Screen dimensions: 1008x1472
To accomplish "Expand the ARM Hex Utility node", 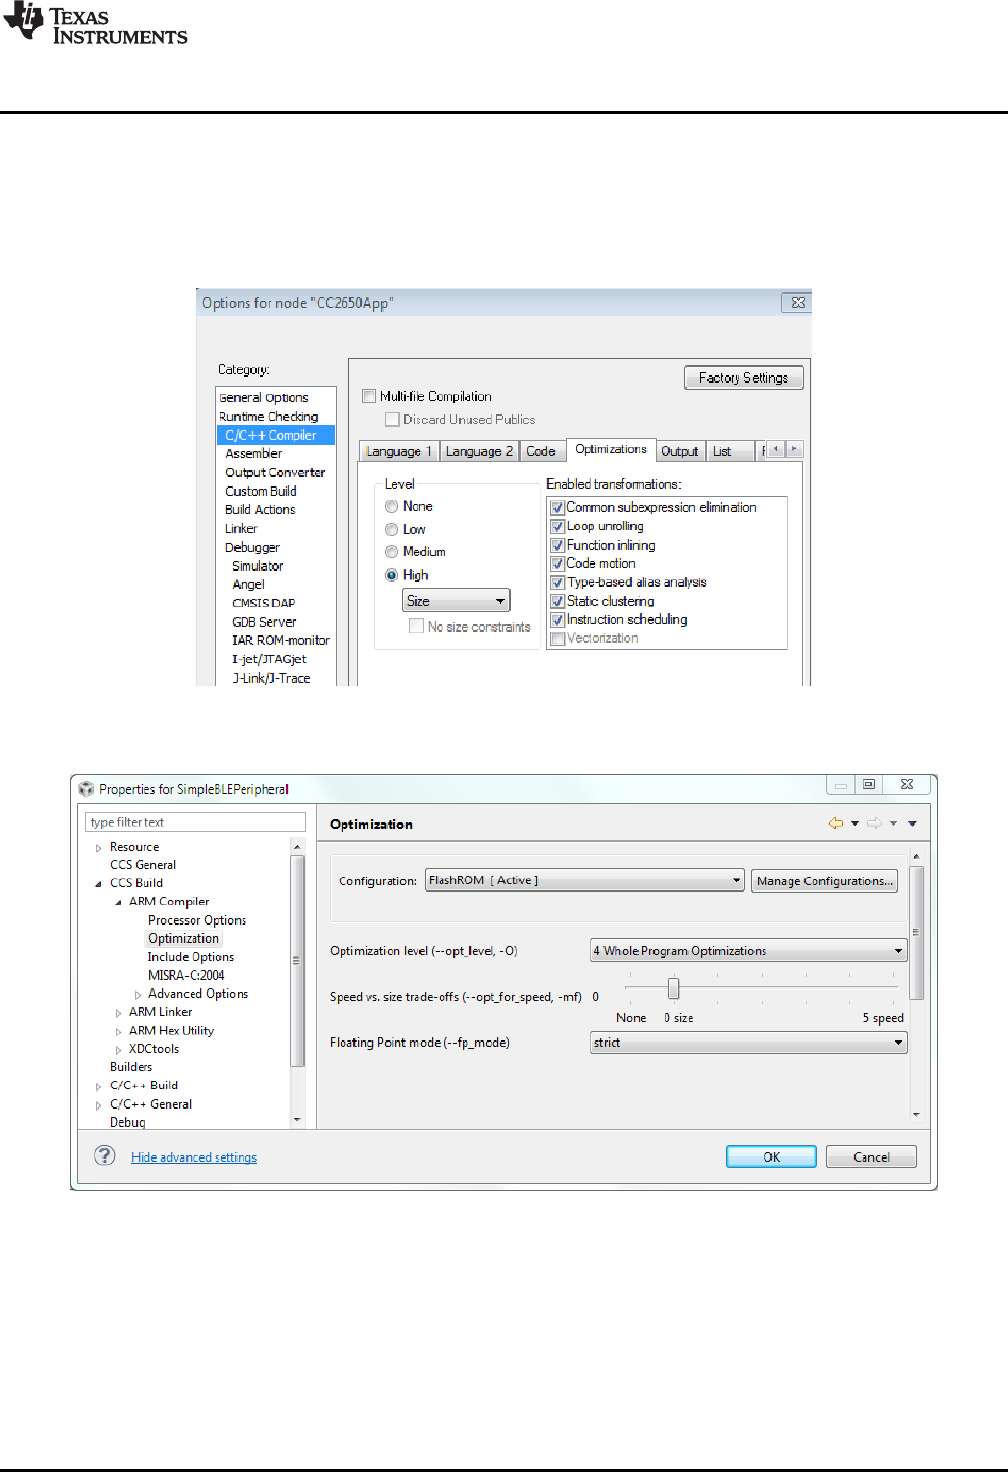I will 118,1031.
